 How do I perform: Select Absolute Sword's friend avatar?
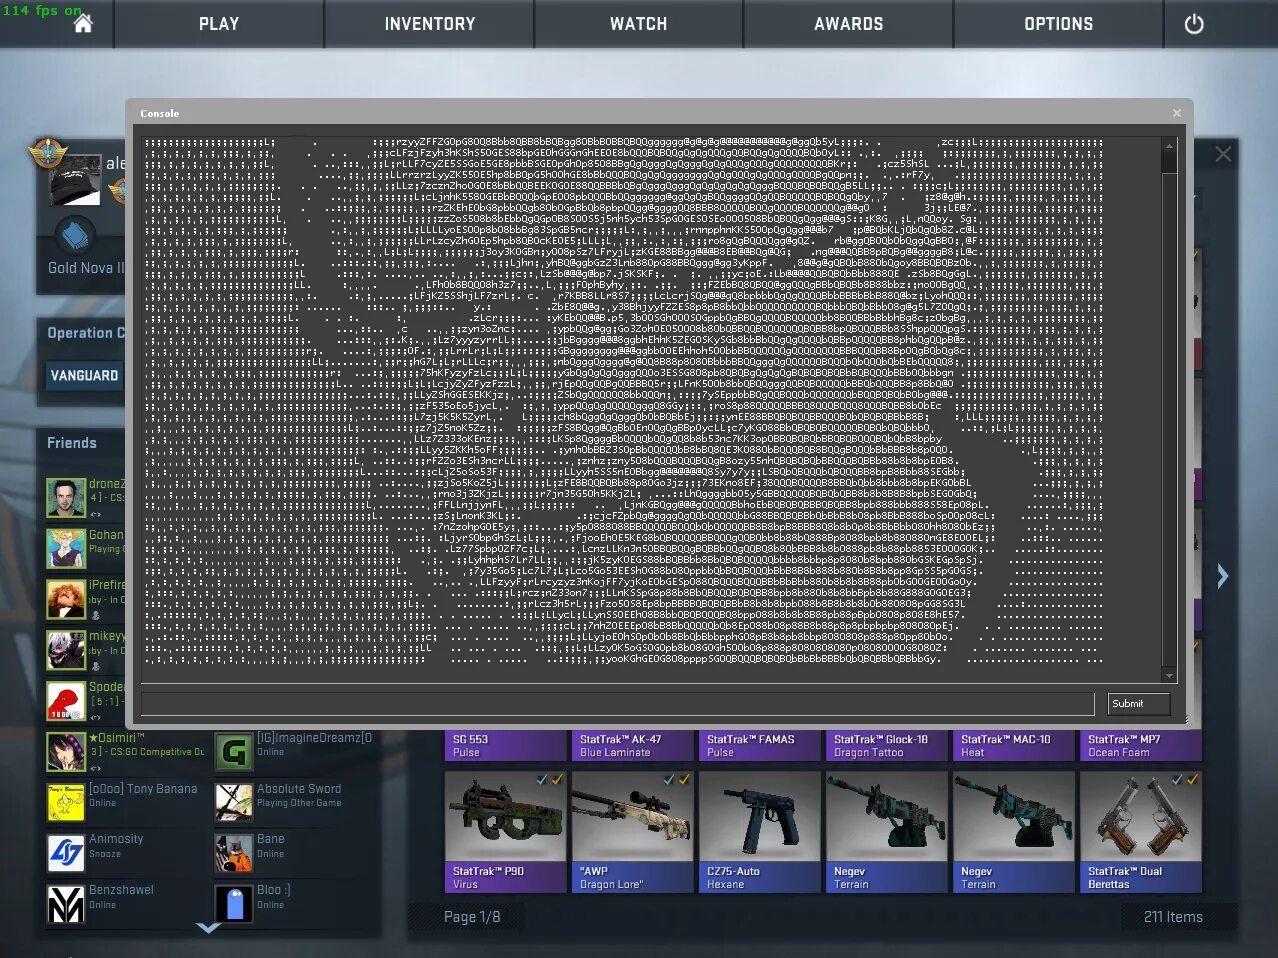234,803
